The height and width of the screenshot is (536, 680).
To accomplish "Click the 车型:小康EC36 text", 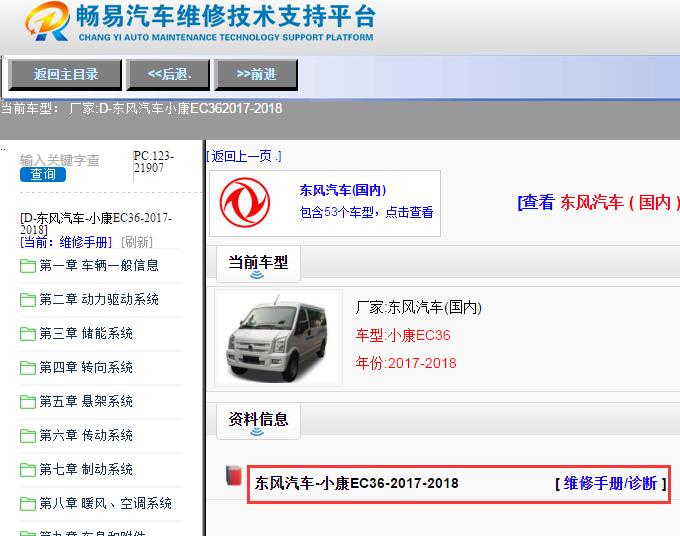I will [x=403, y=335].
